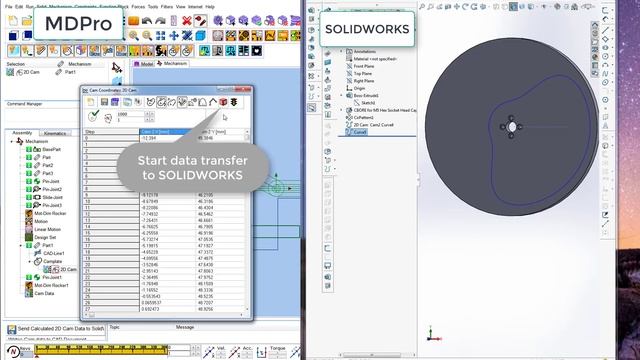This screenshot has height=360, width=640.
Task: Click the New file icon in MDPro toolbar
Action: (x=13, y=21)
